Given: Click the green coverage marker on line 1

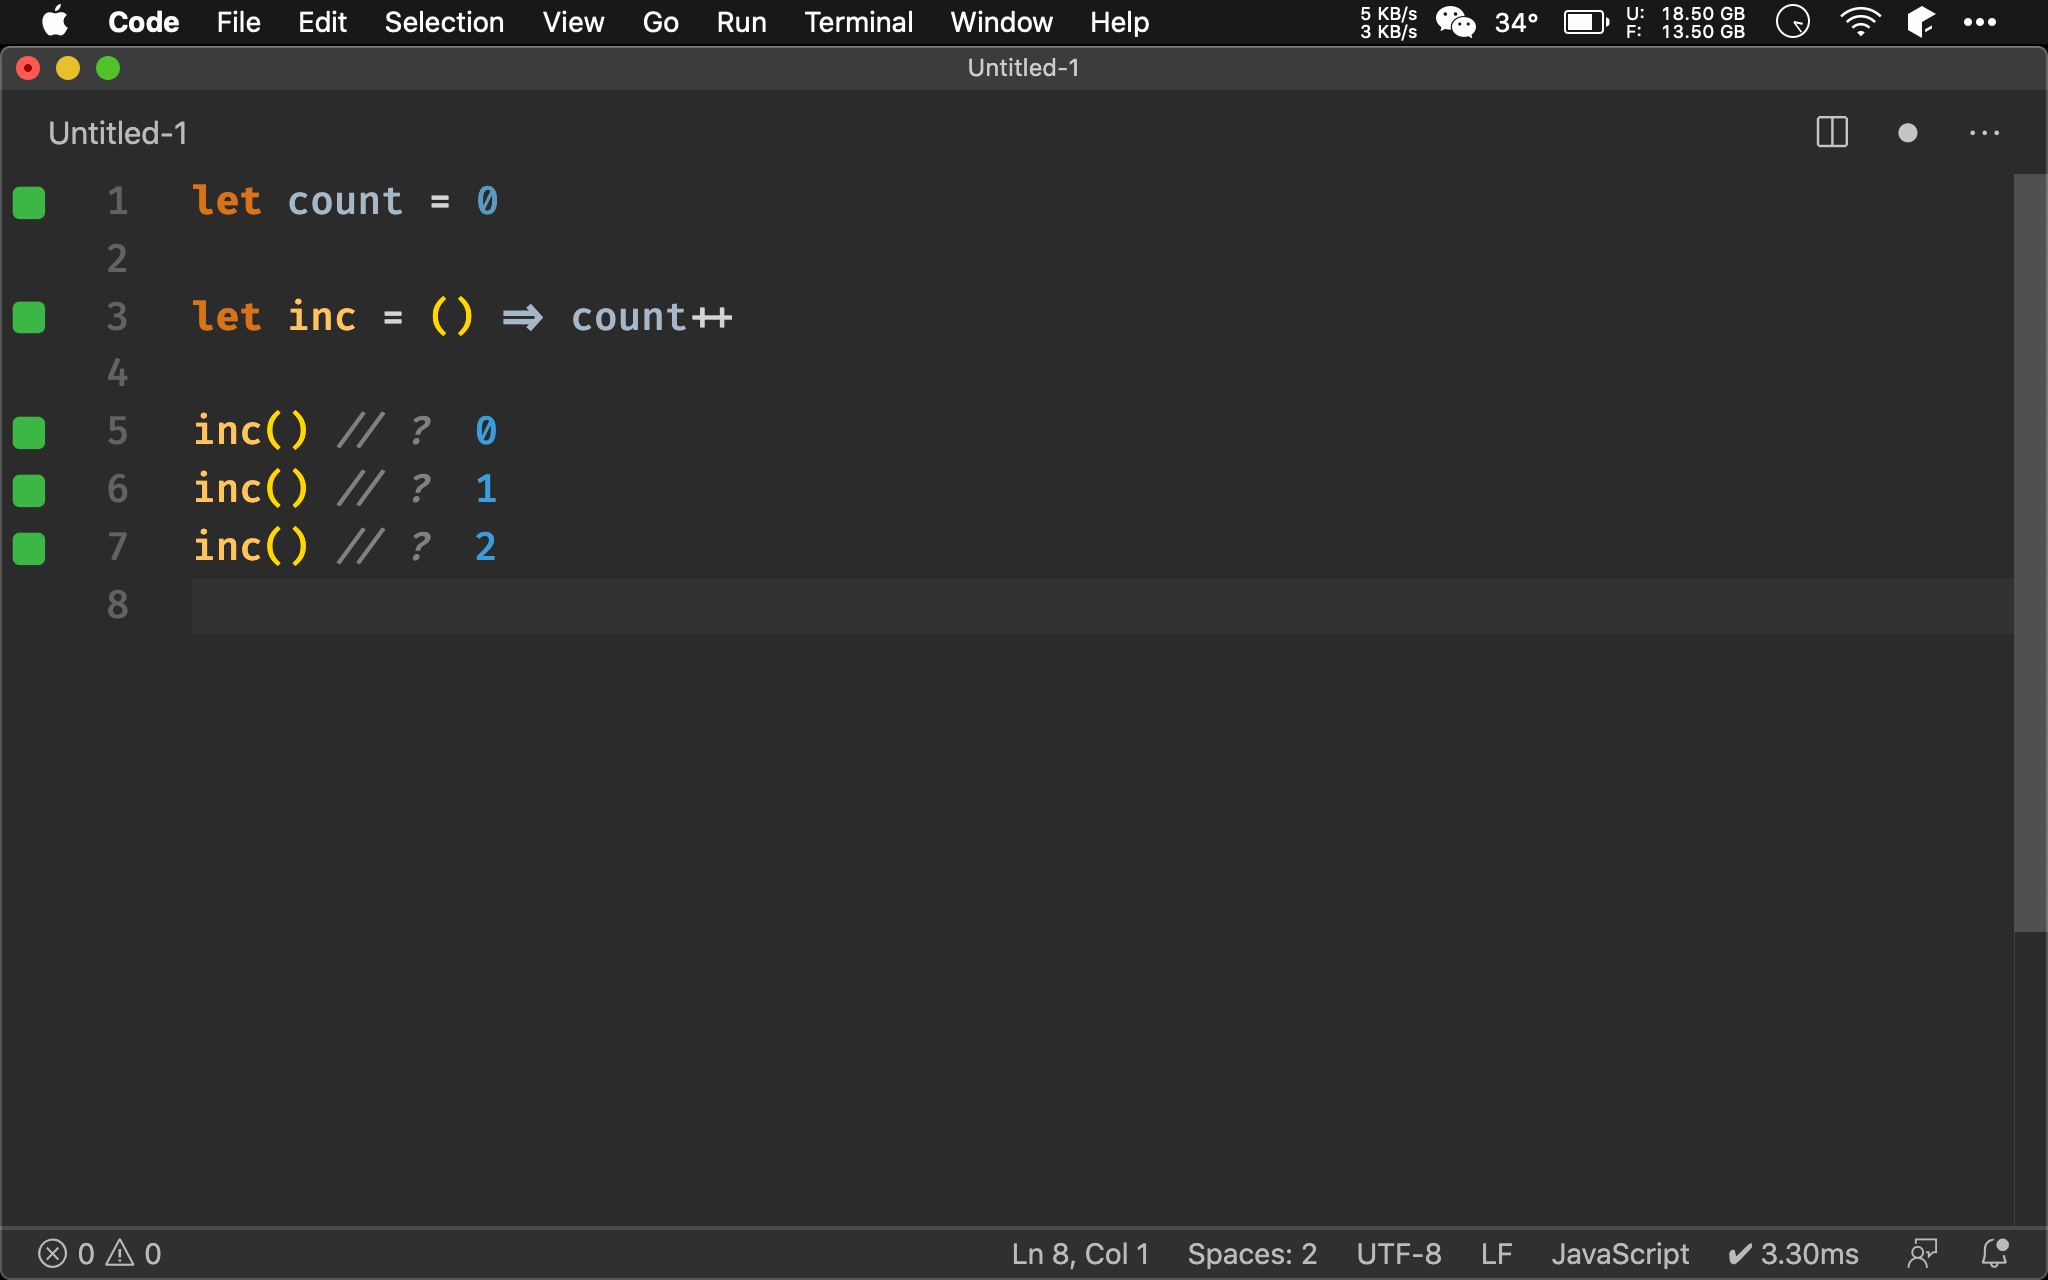Looking at the screenshot, I should pos(29,202).
